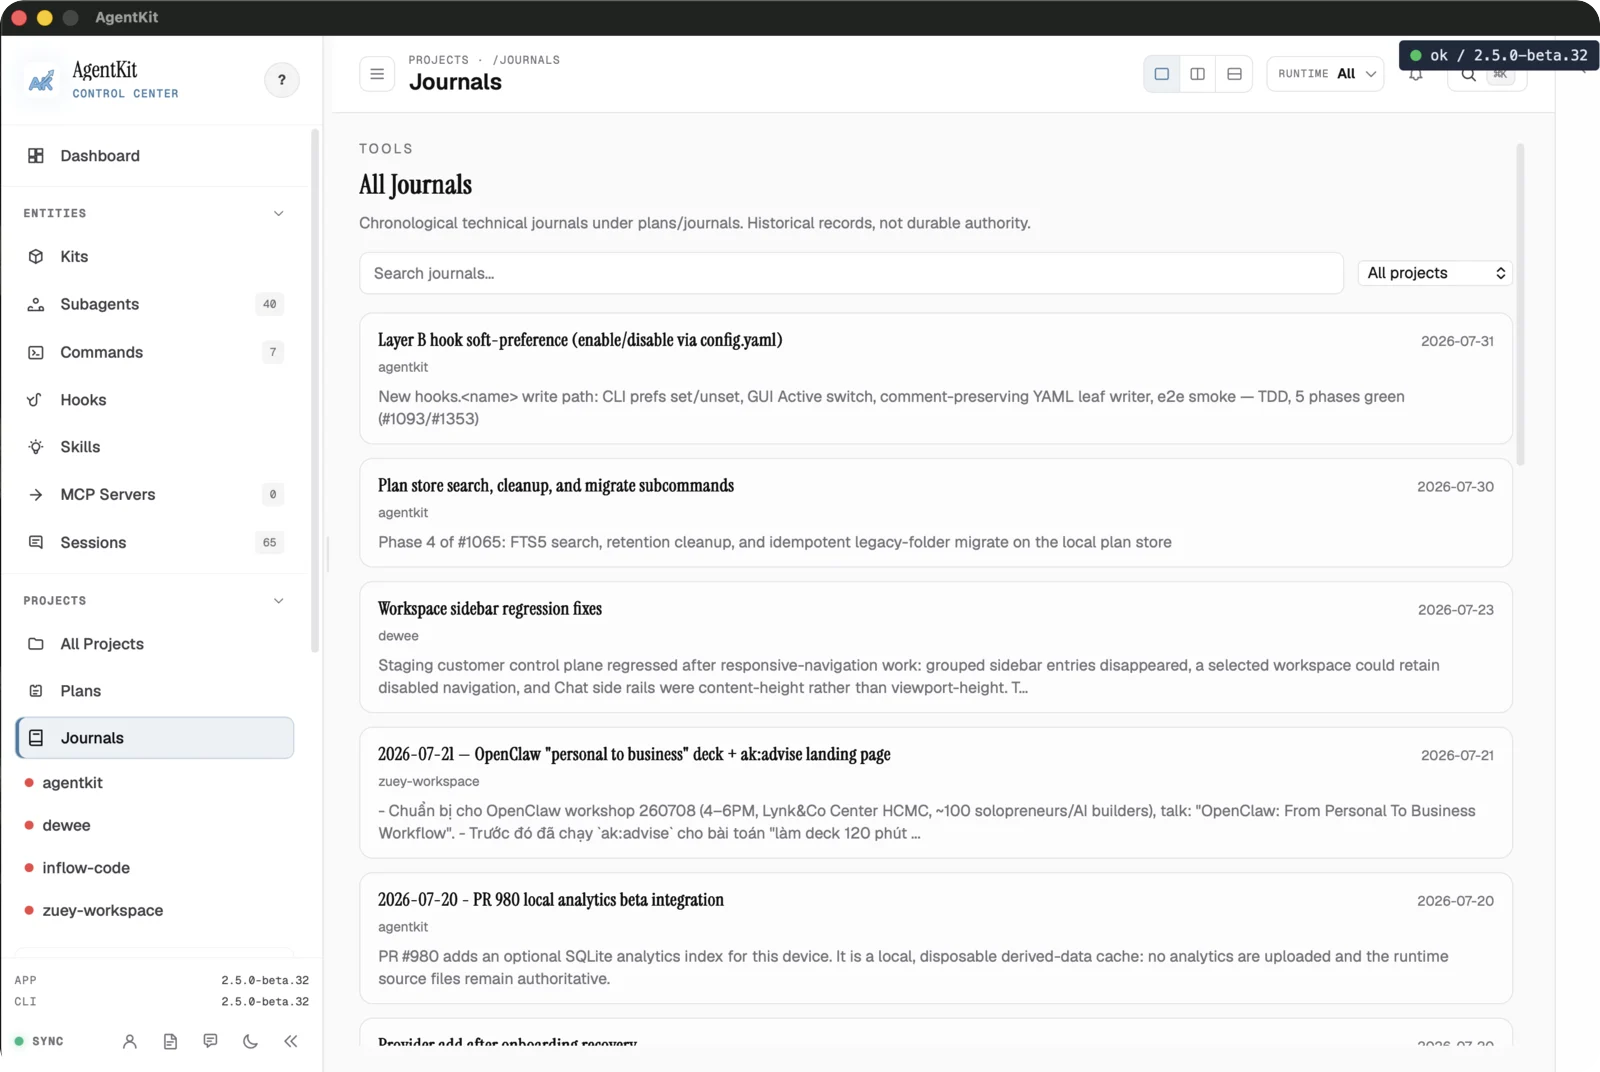1600x1072 pixels.
Task: Open the inflow-code project in sidebar
Action: point(86,868)
